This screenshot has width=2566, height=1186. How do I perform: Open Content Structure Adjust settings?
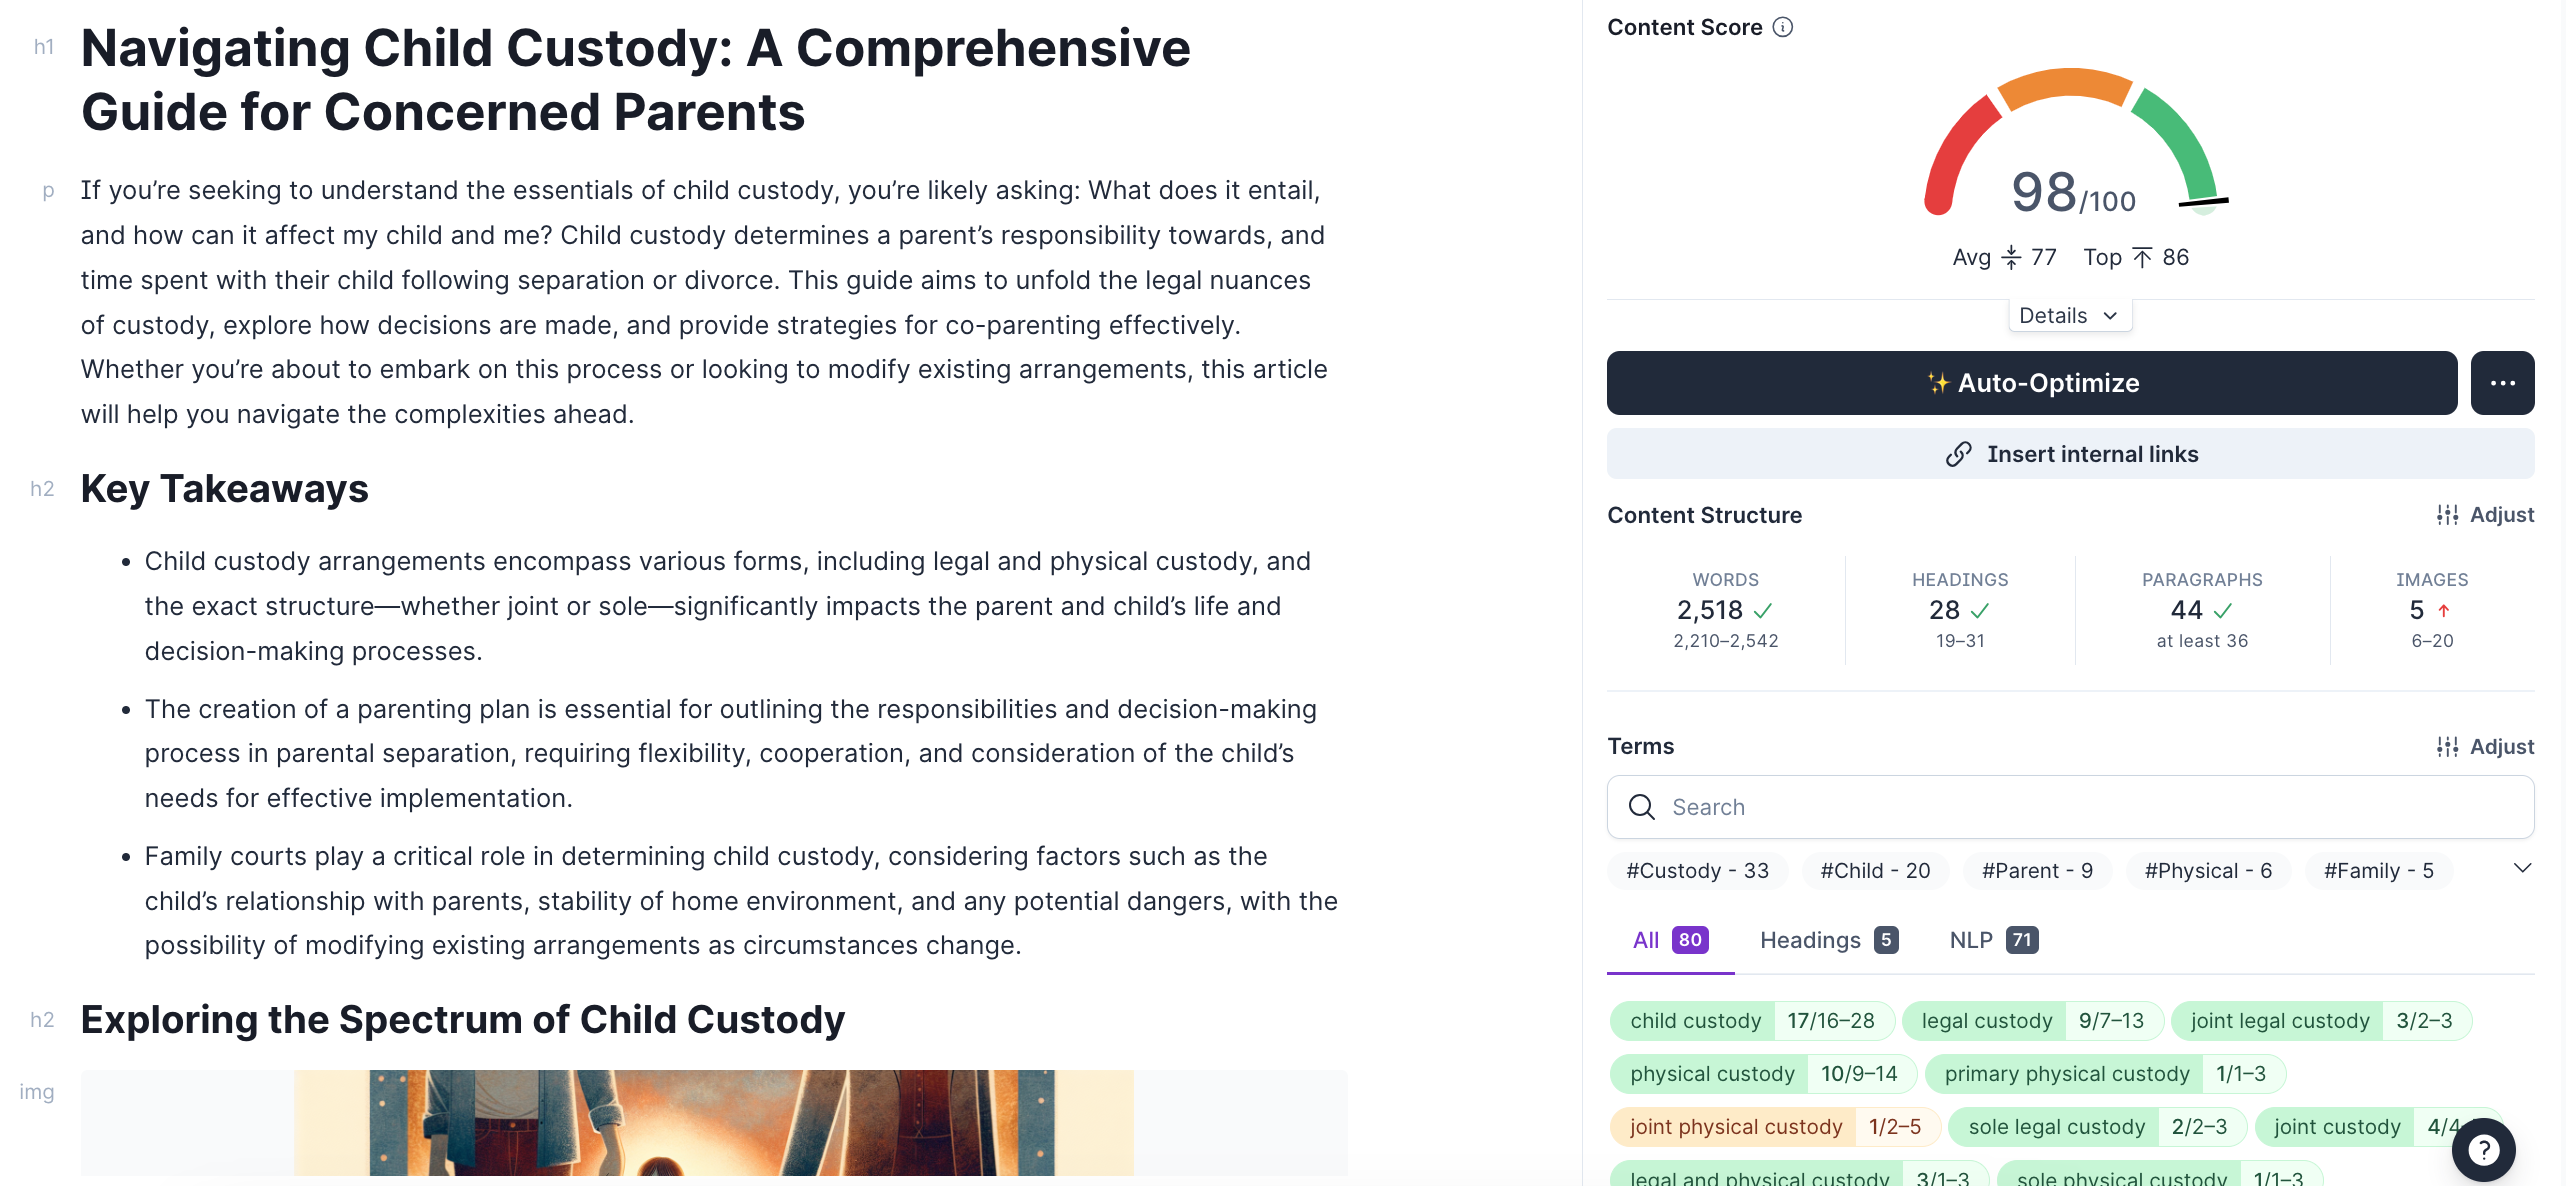pos(2485,515)
